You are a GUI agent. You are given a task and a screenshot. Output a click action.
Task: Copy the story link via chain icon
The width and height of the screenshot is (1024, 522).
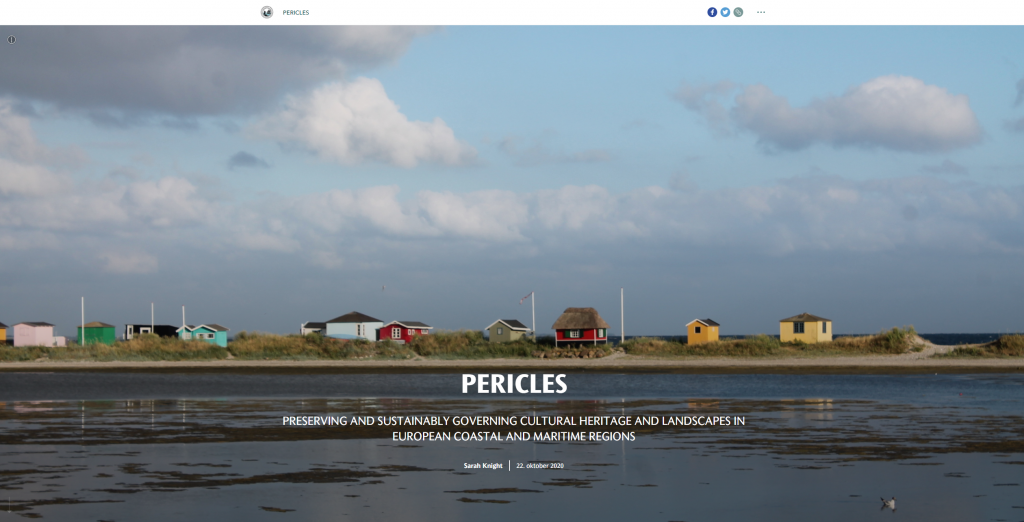coord(738,12)
